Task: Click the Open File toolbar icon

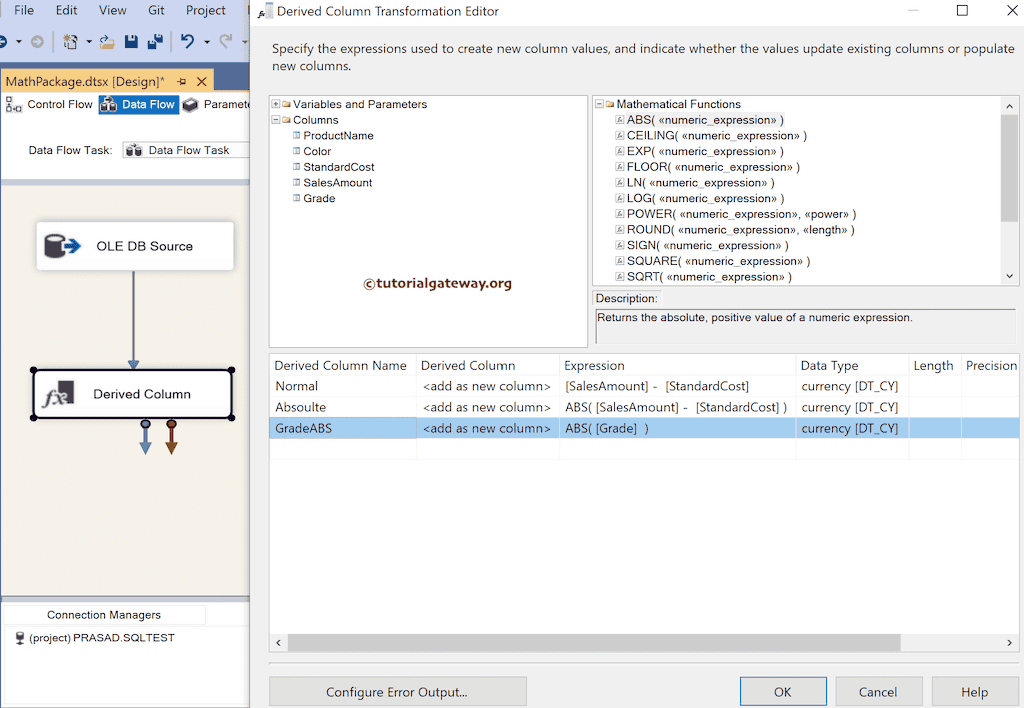Action: [106, 41]
